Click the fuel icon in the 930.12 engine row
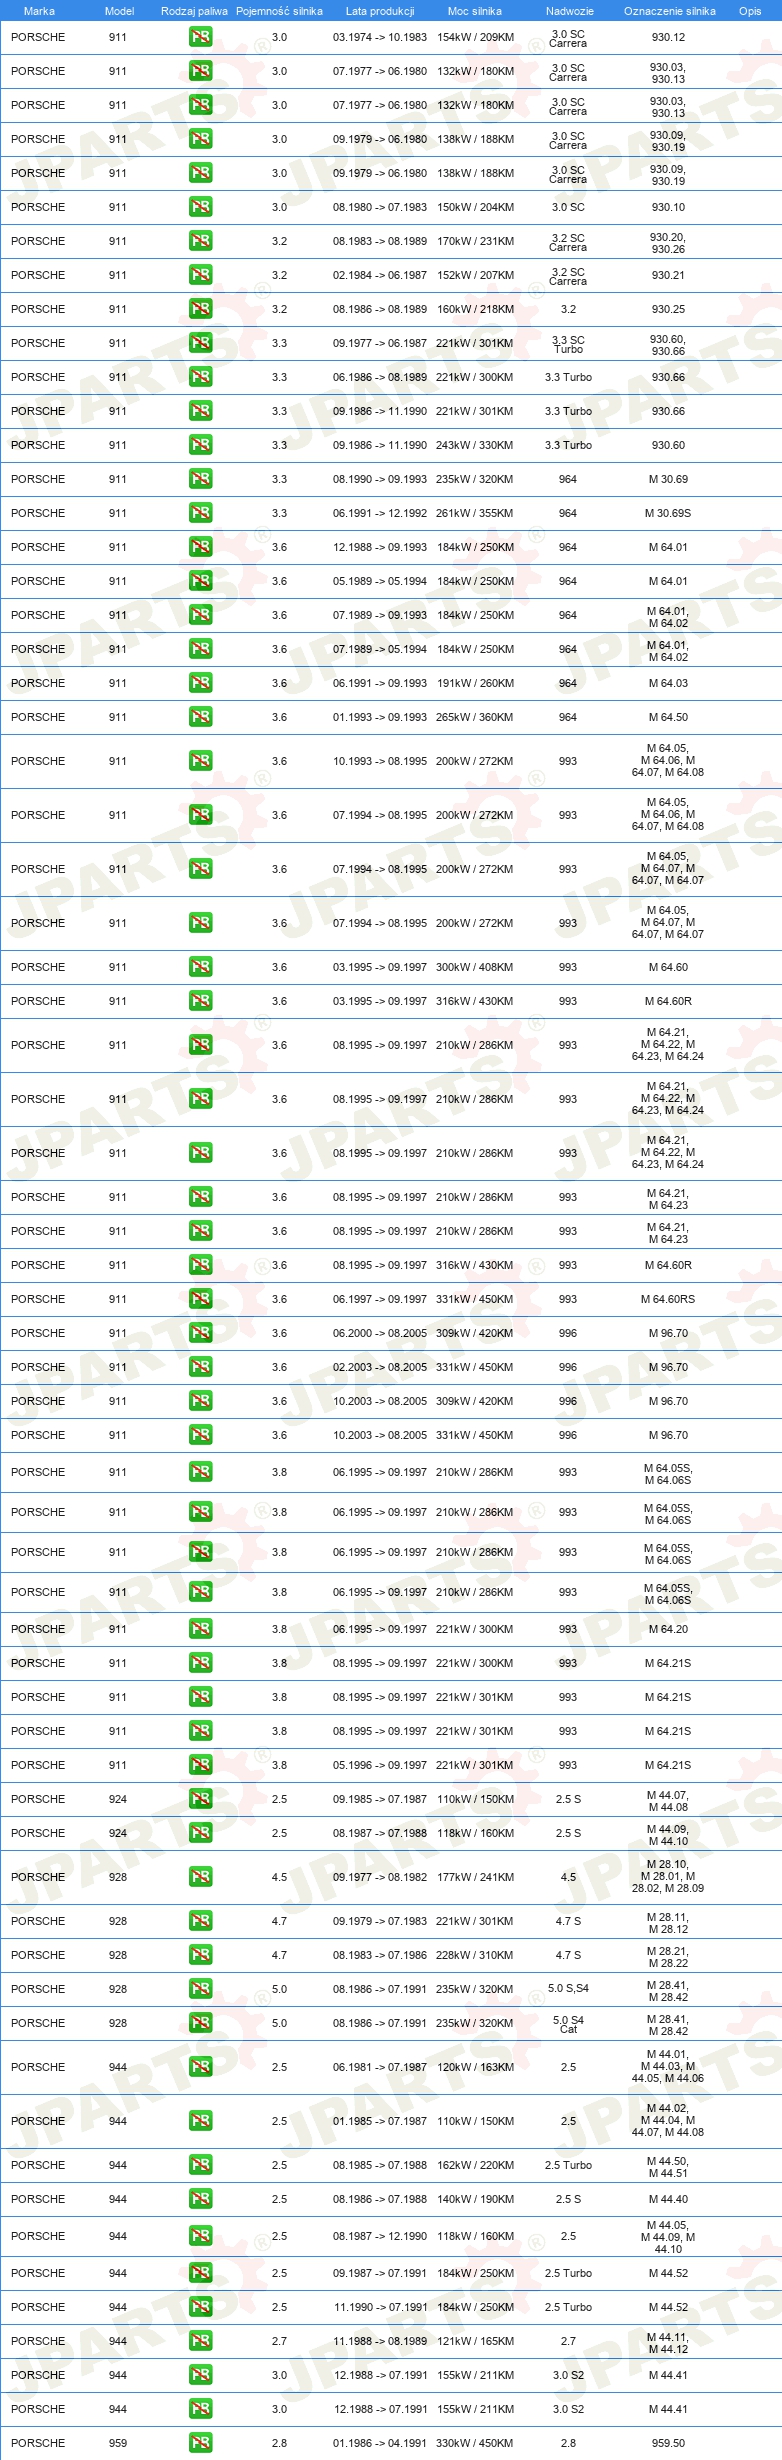Image resolution: width=782 pixels, height=2460 pixels. pos(200,37)
